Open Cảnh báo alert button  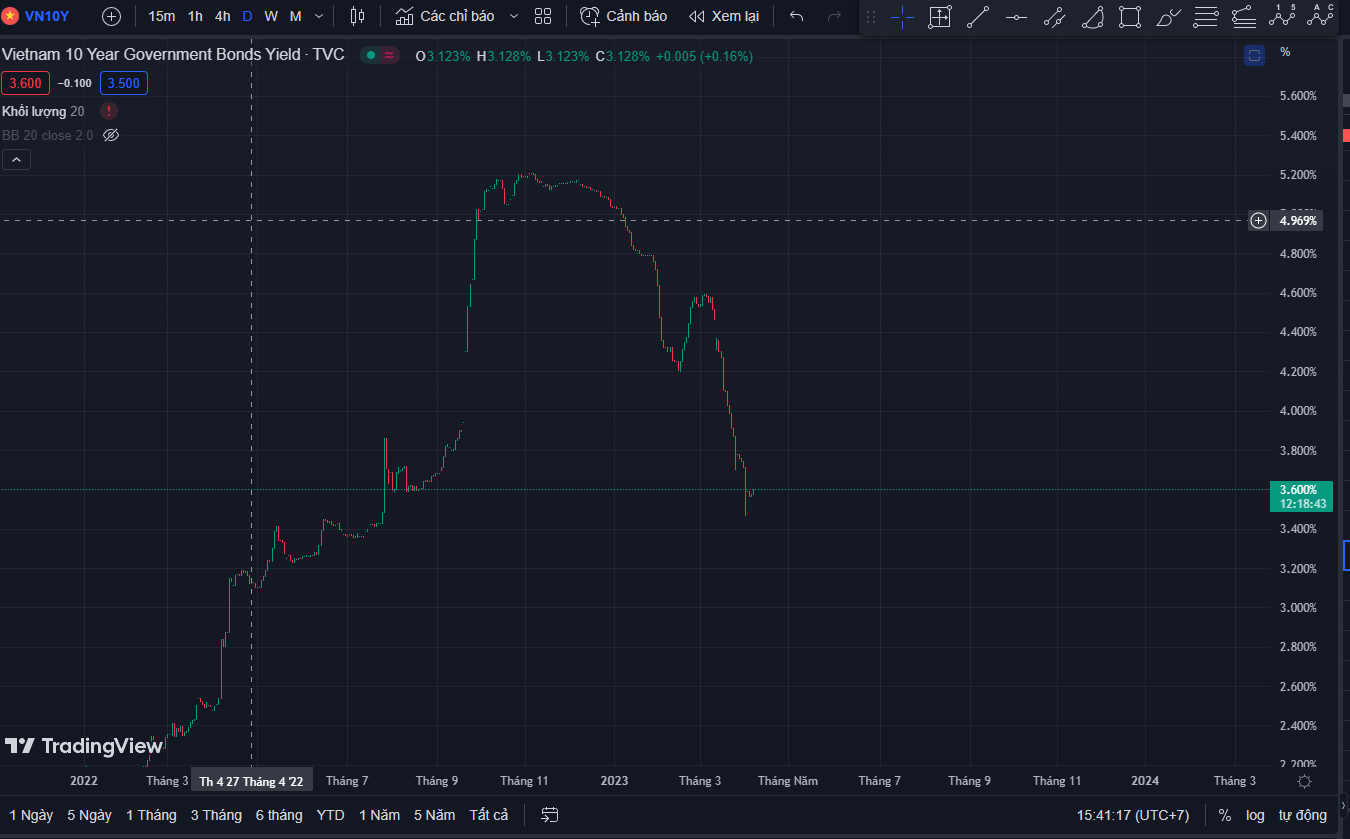tap(624, 16)
